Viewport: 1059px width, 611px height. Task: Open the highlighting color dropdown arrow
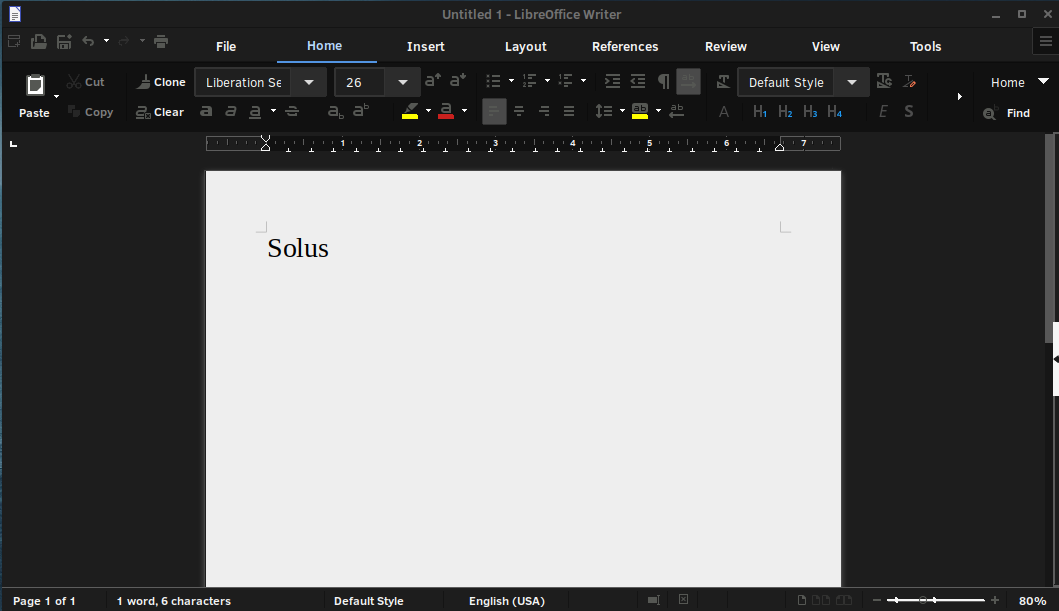428,111
